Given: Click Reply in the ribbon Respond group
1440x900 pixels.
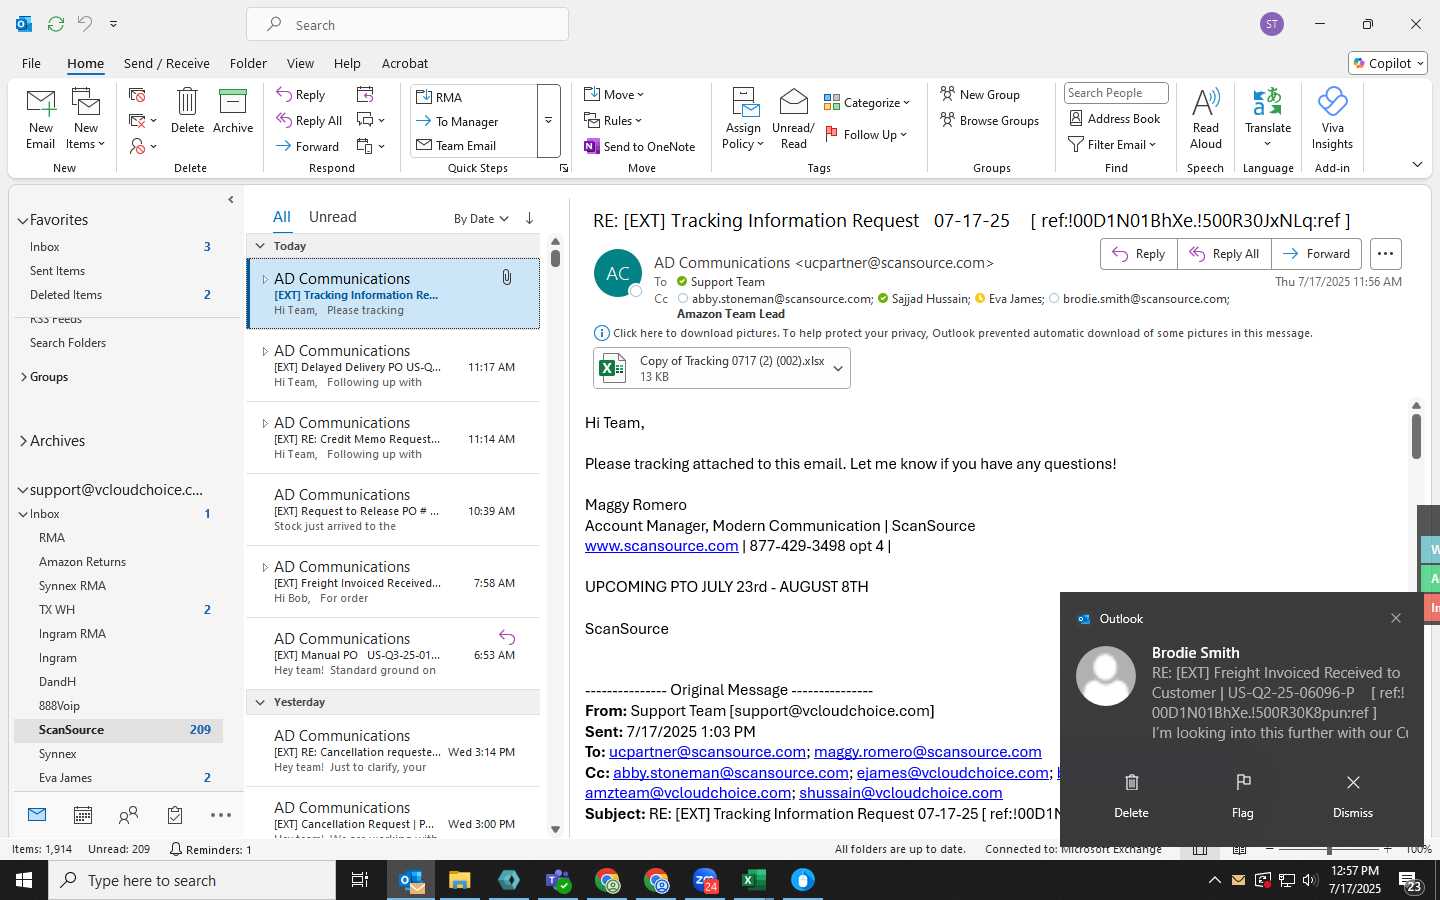Looking at the screenshot, I should pyautogui.click(x=301, y=95).
